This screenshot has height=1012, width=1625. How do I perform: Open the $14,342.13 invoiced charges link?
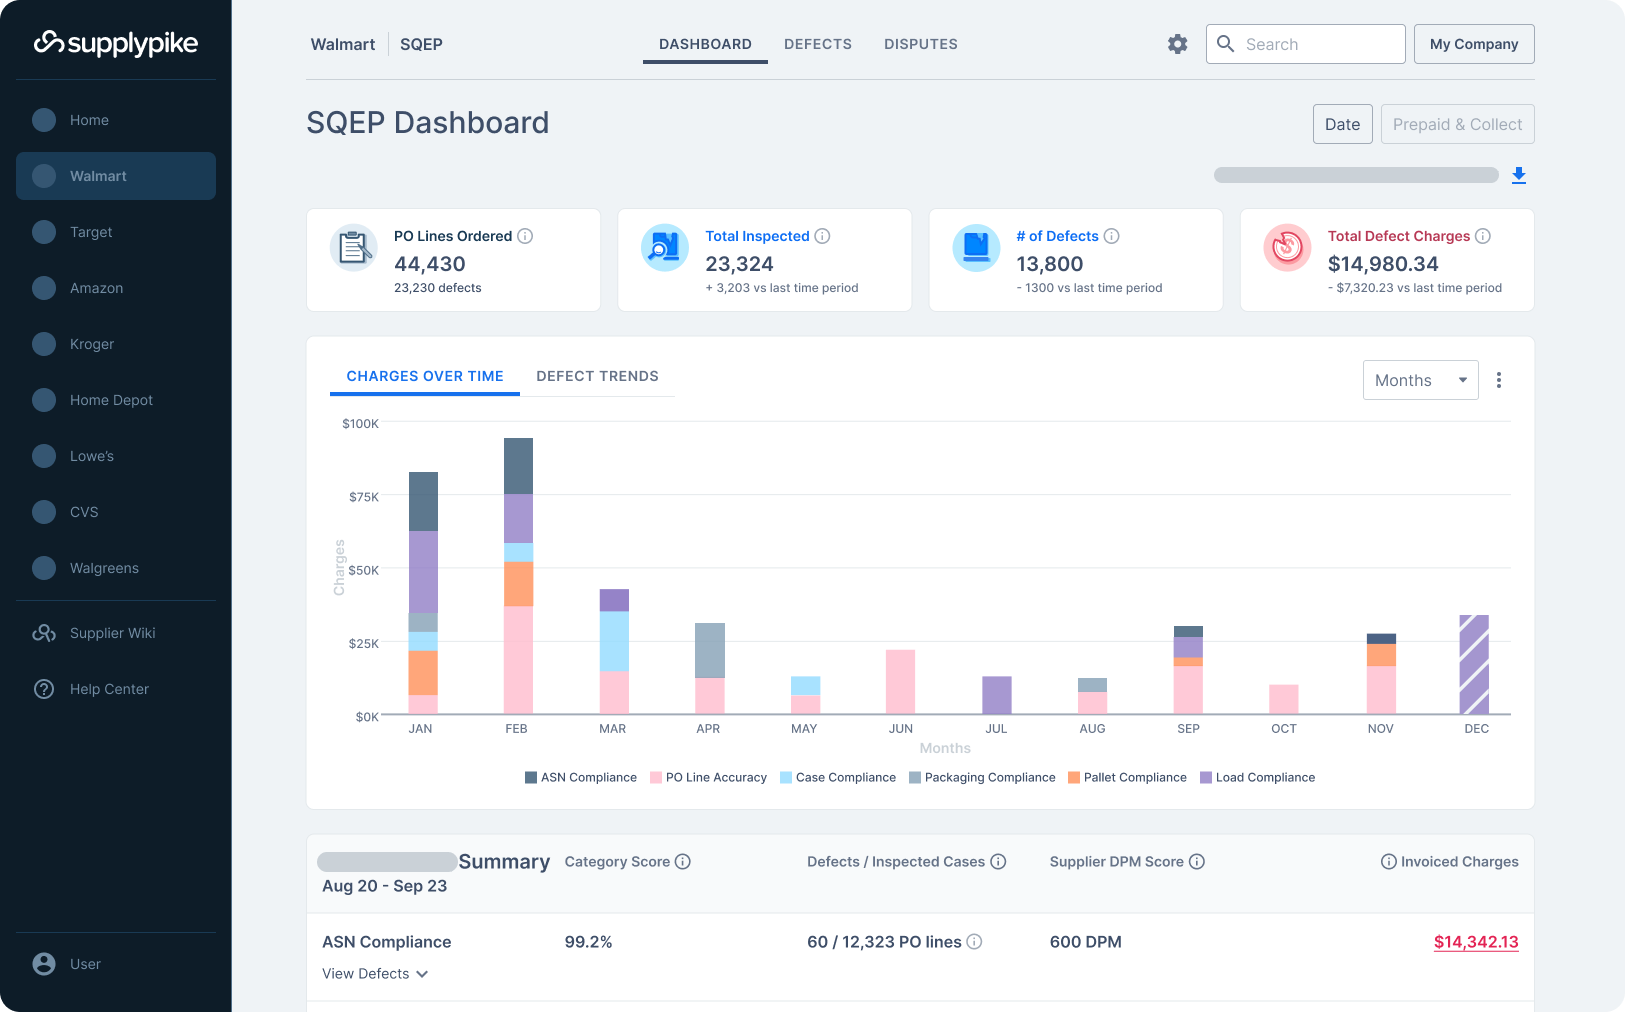[1476, 942]
